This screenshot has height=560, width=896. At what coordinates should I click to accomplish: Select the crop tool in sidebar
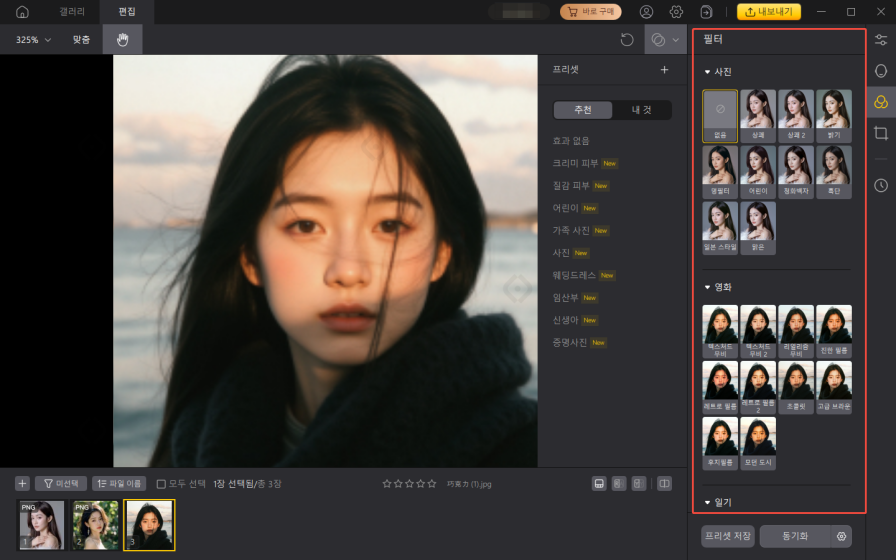click(881, 133)
